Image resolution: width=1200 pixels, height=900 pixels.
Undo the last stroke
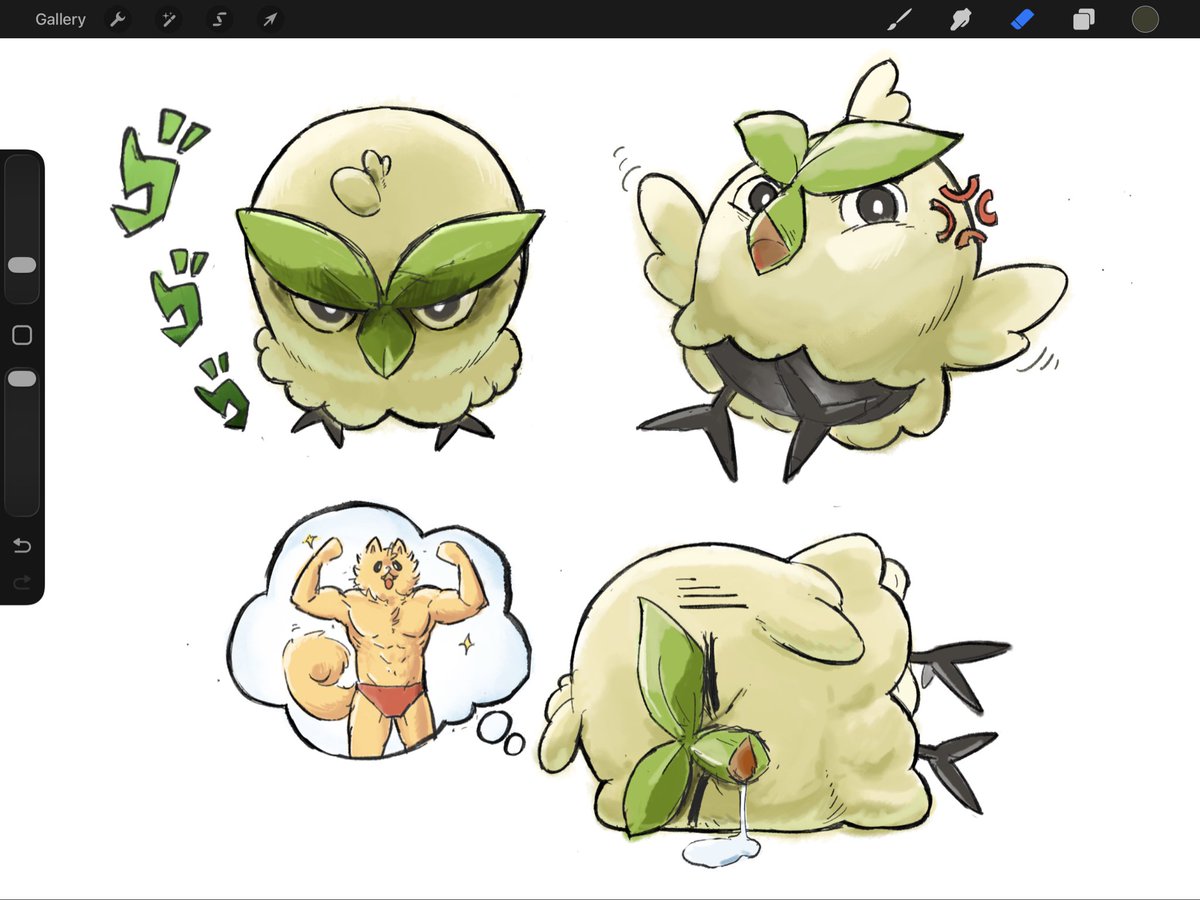click(22, 546)
